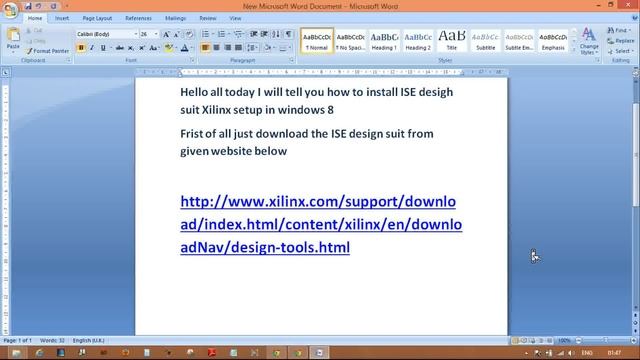640x360 pixels.
Task: Center align the paragraph
Action: click(216, 48)
